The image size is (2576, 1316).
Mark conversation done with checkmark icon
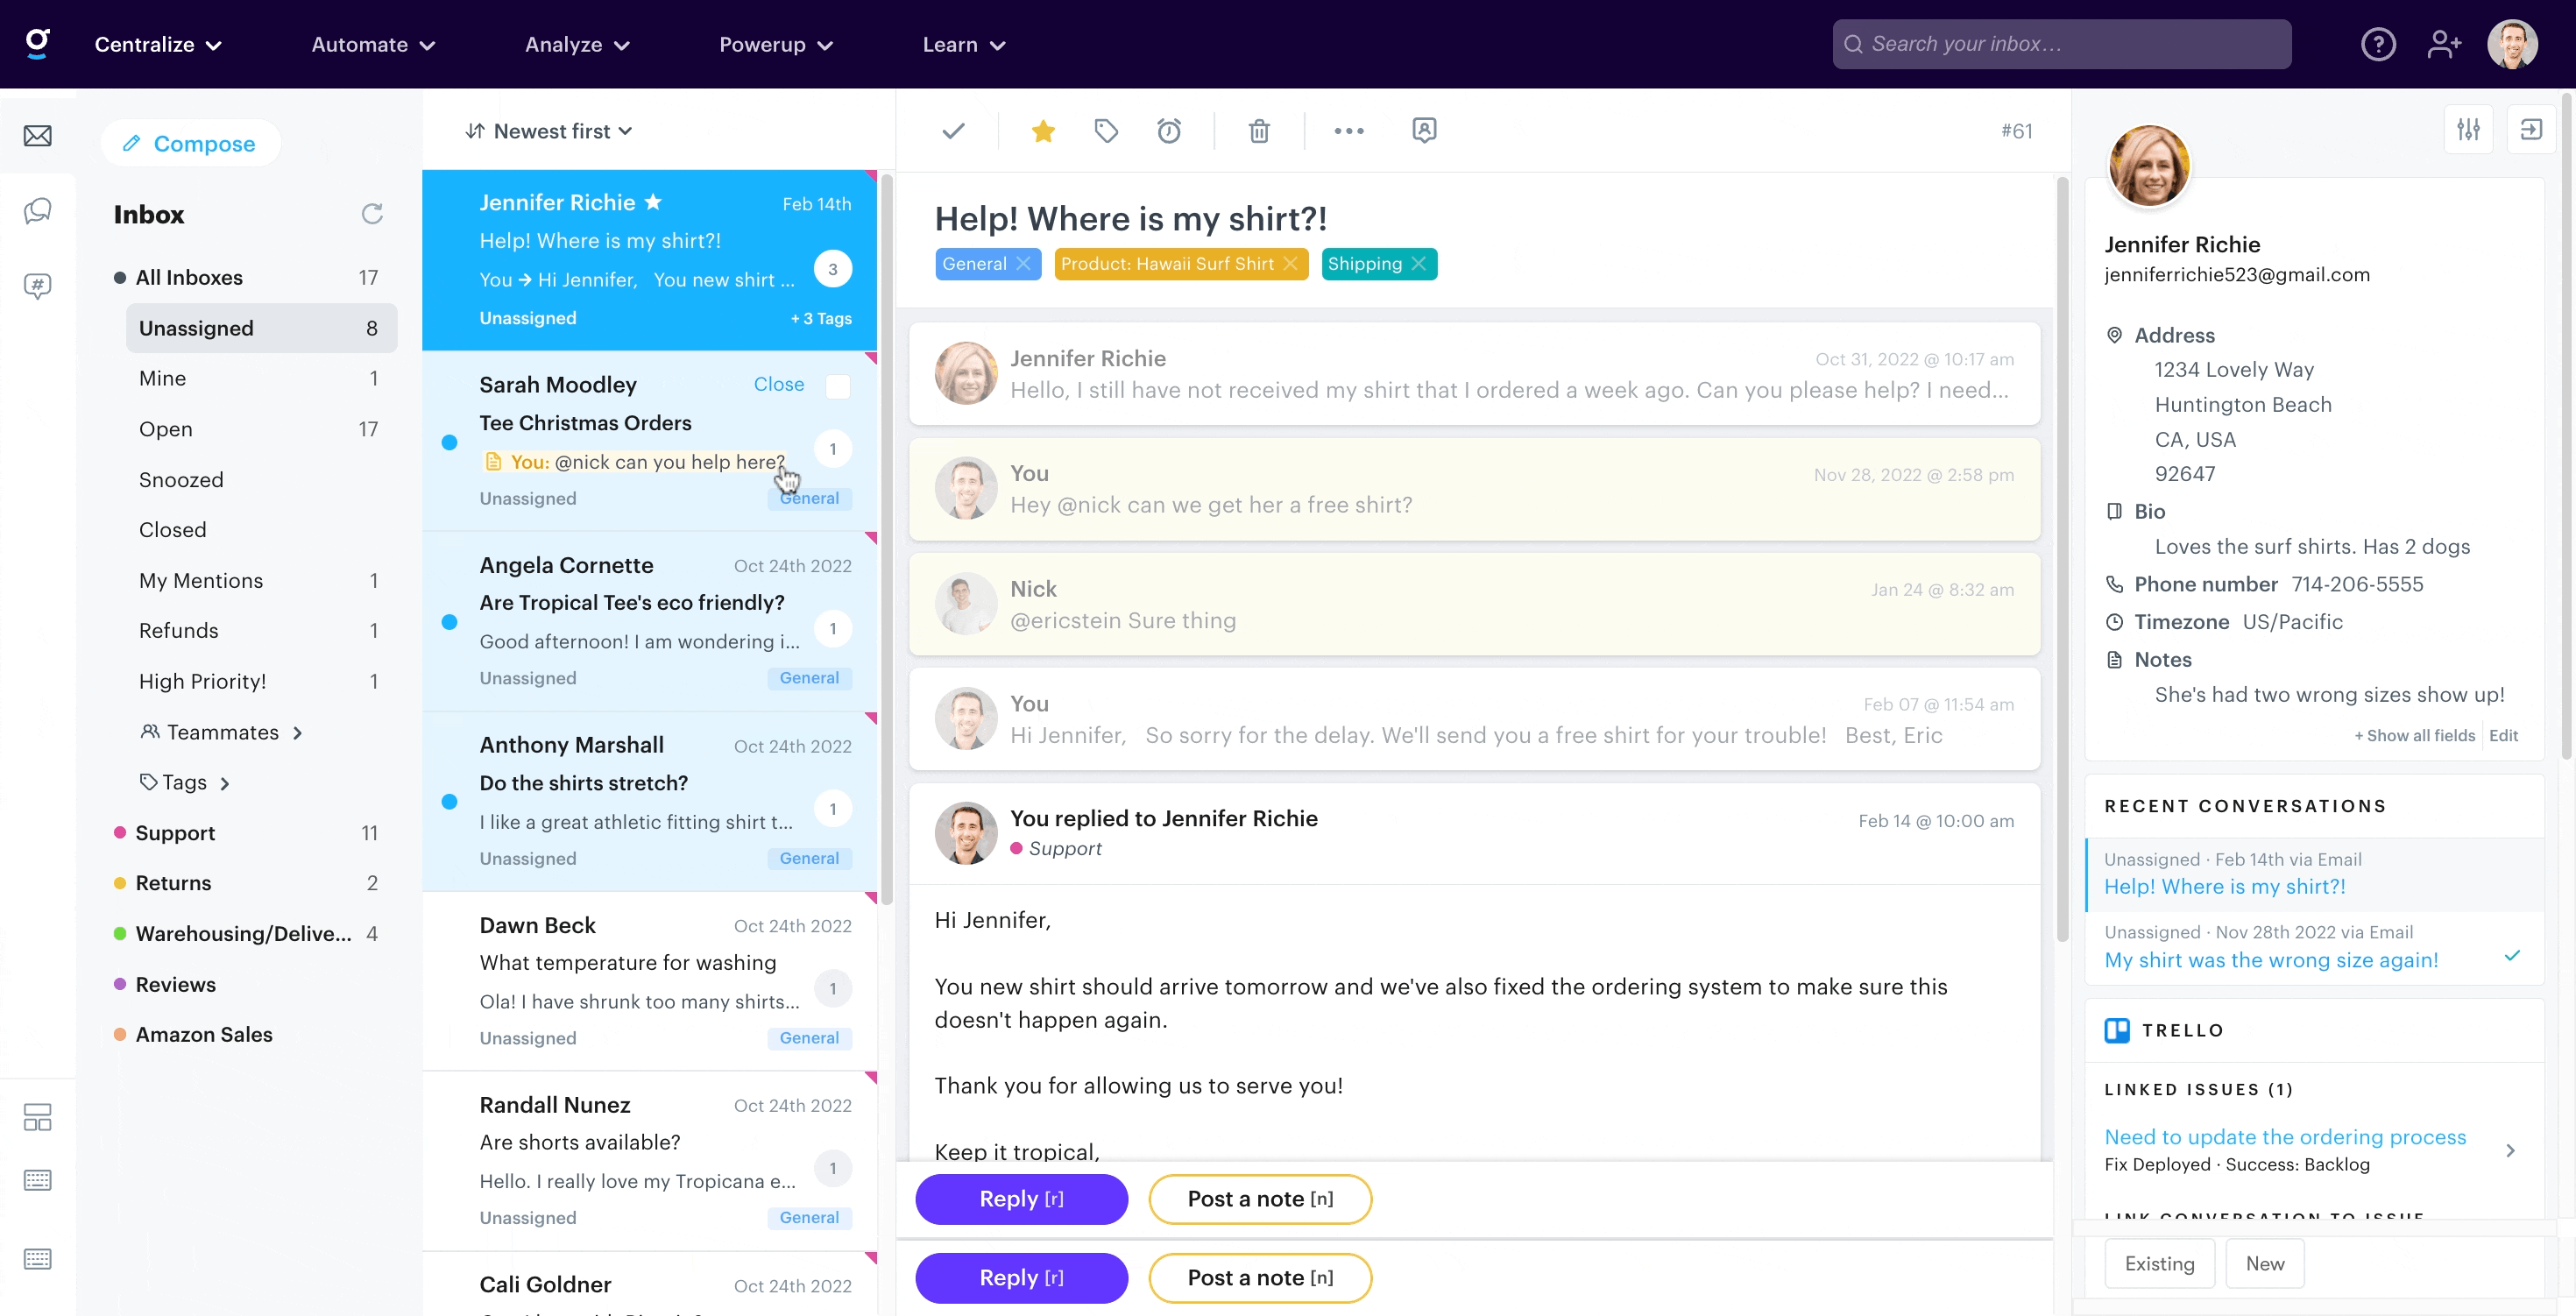pyautogui.click(x=953, y=131)
